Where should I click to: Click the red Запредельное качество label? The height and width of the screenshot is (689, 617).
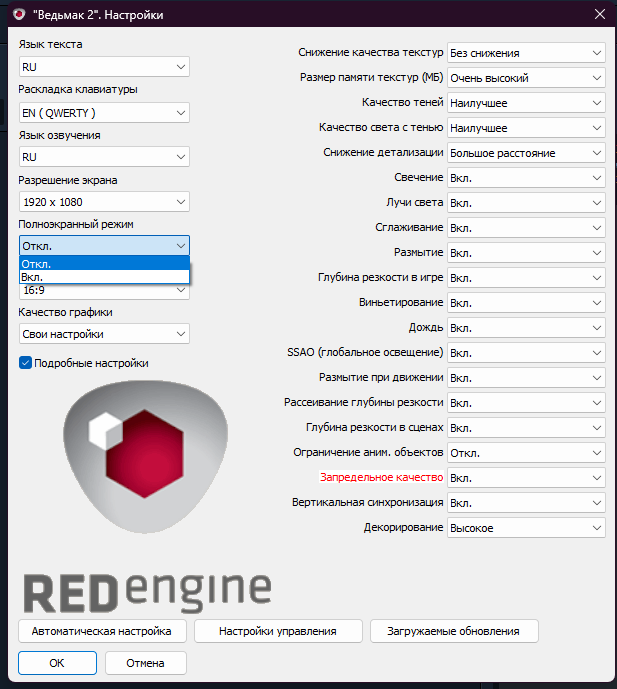tap(381, 477)
